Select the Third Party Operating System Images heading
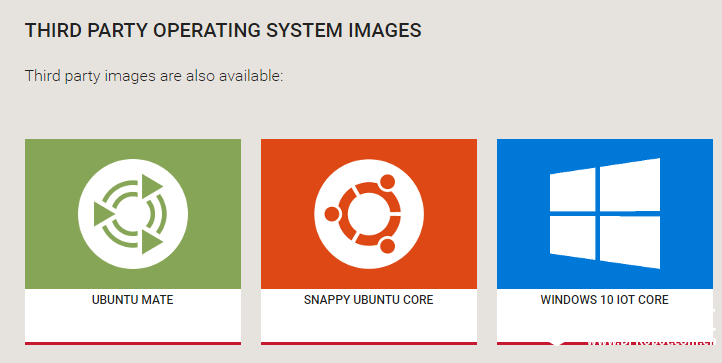The width and height of the screenshot is (722, 363). click(223, 30)
